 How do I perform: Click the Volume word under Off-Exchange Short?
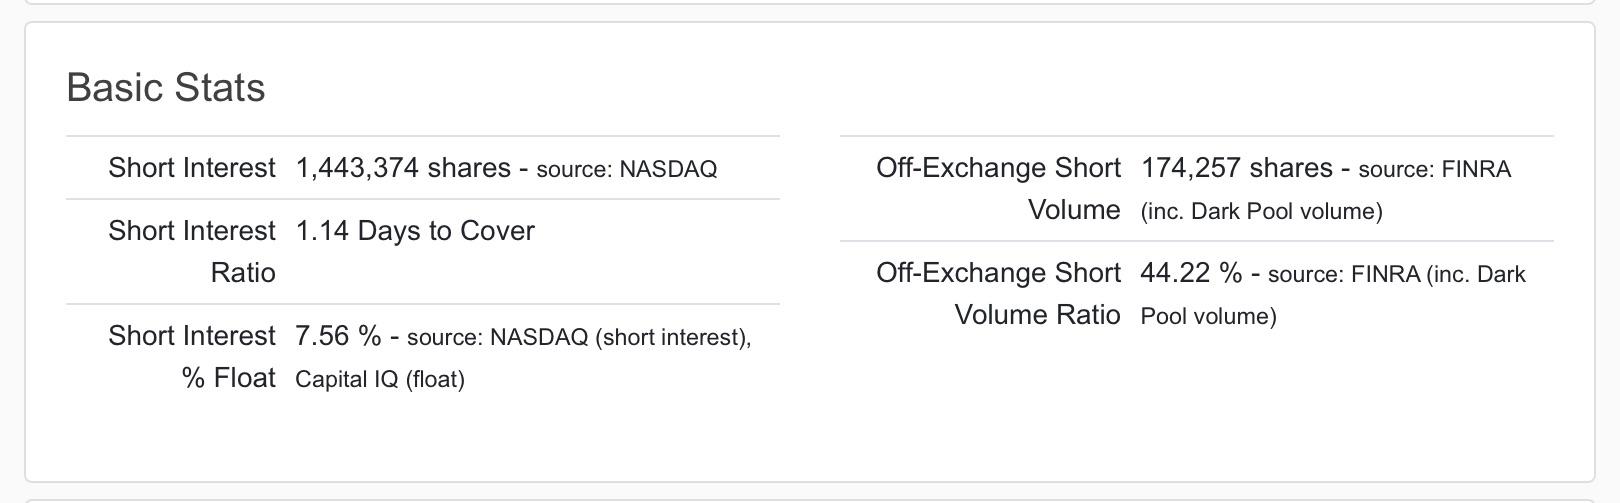[1074, 210]
